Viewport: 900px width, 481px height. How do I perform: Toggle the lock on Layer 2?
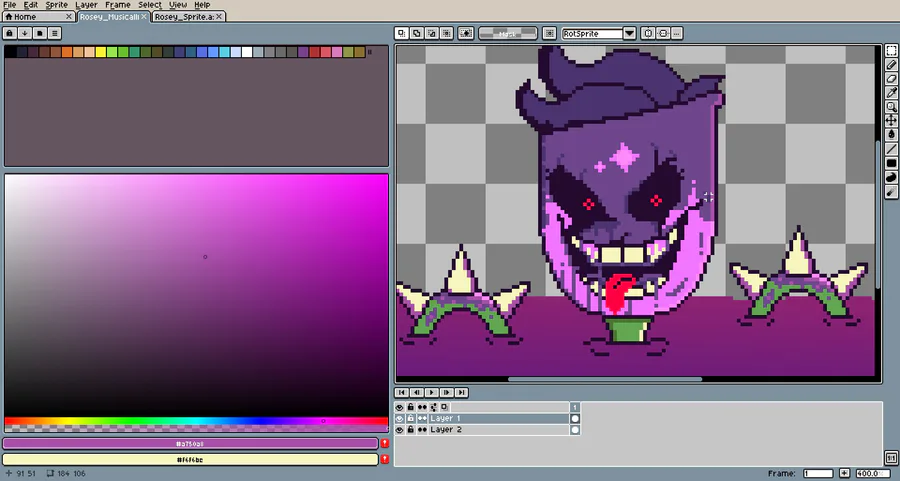point(410,429)
